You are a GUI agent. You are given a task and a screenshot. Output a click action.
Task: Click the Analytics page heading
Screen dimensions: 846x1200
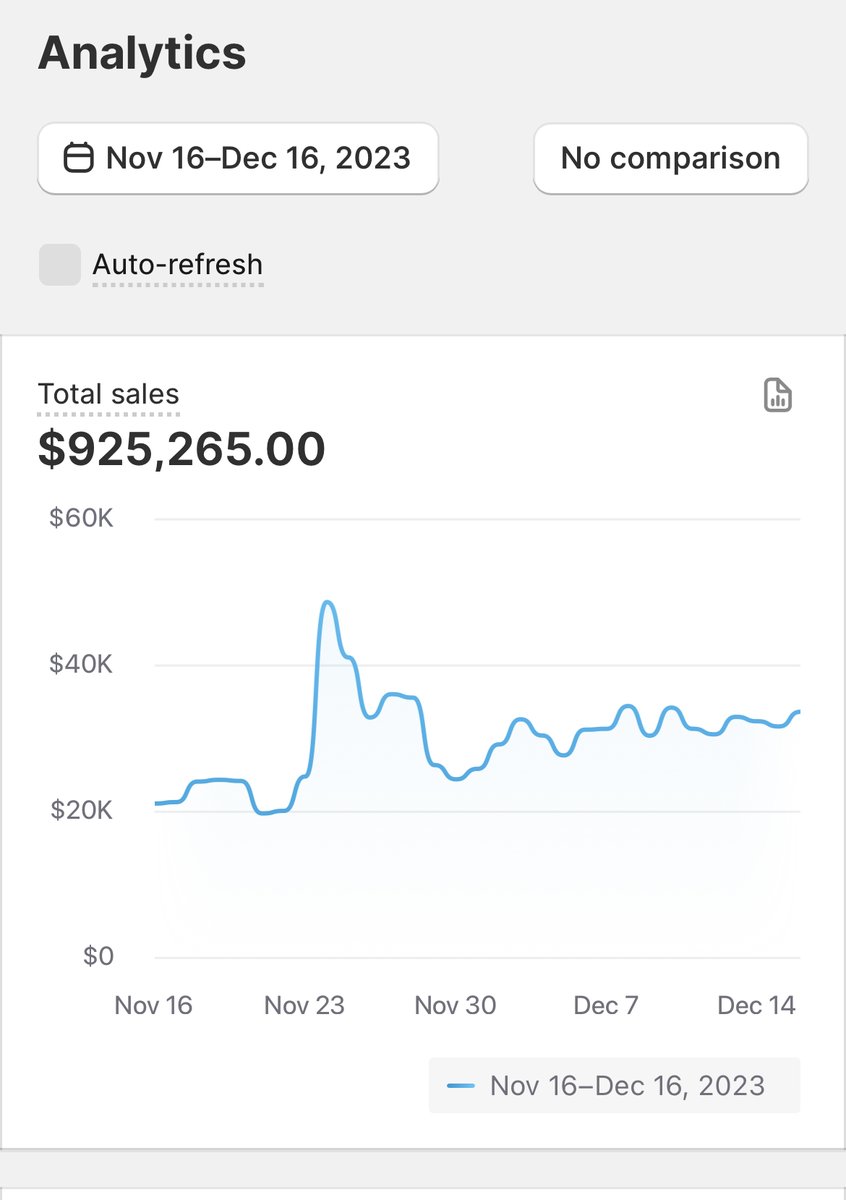tap(142, 53)
